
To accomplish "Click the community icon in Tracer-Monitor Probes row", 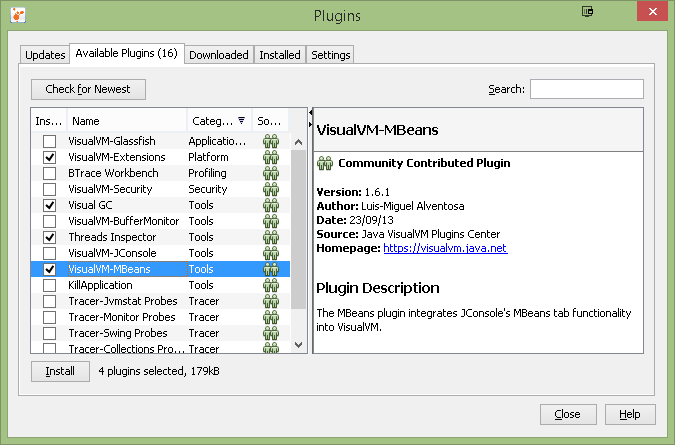I will click(271, 317).
